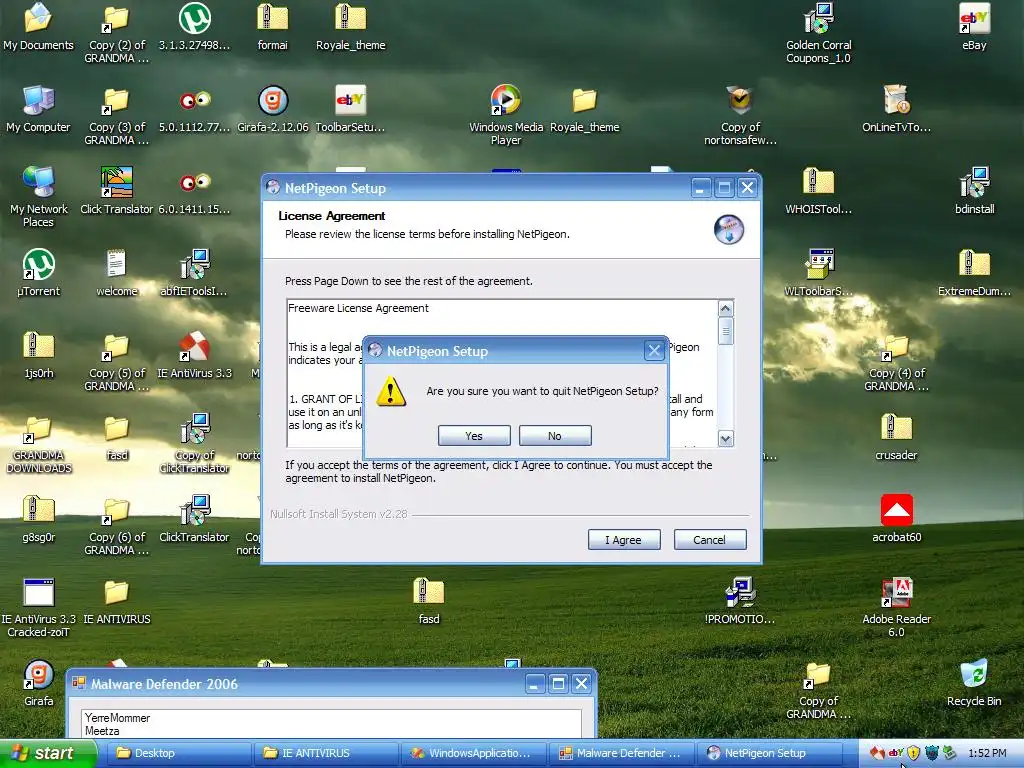Viewport: 1024px width, 768px height.
Task: Select the IE ANTIVIRUS folder icon
Action: coord(116,601)
